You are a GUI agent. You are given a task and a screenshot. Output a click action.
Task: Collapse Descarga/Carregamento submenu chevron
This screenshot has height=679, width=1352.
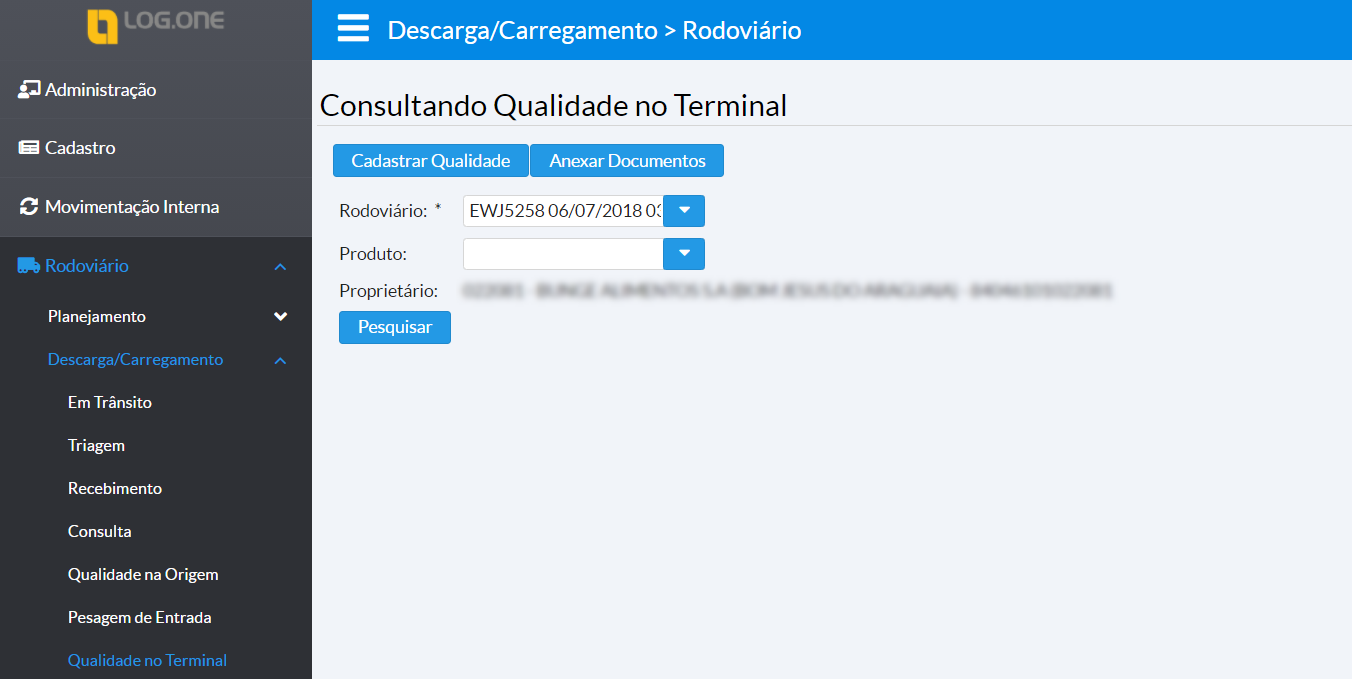tap(280, 360)
